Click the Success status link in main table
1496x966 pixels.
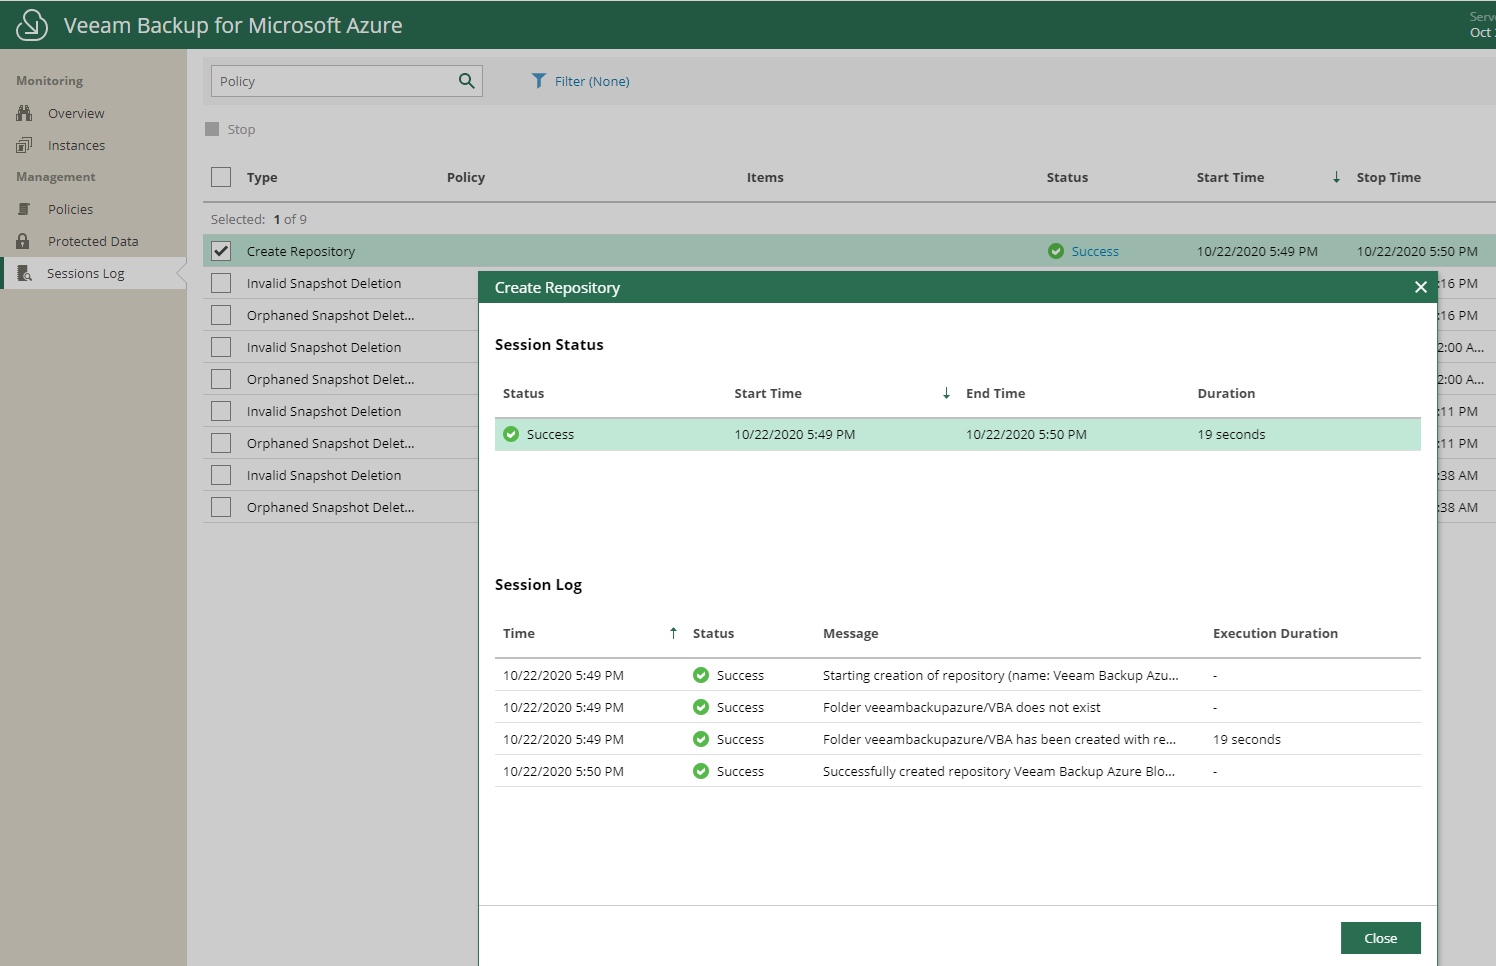tap(1095, 251)
